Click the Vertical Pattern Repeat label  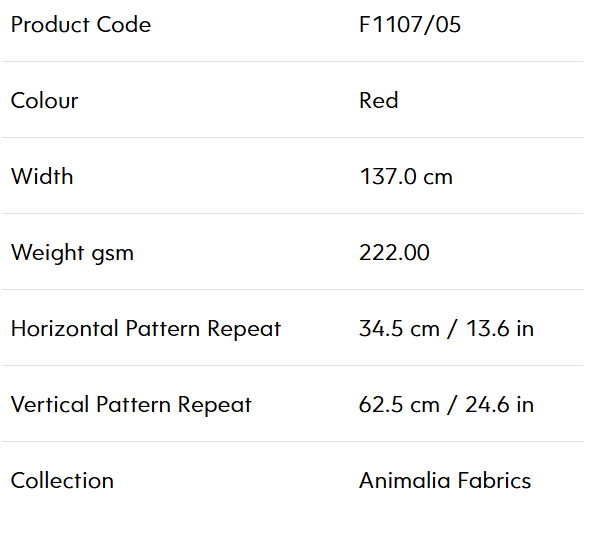coord(131,405)
